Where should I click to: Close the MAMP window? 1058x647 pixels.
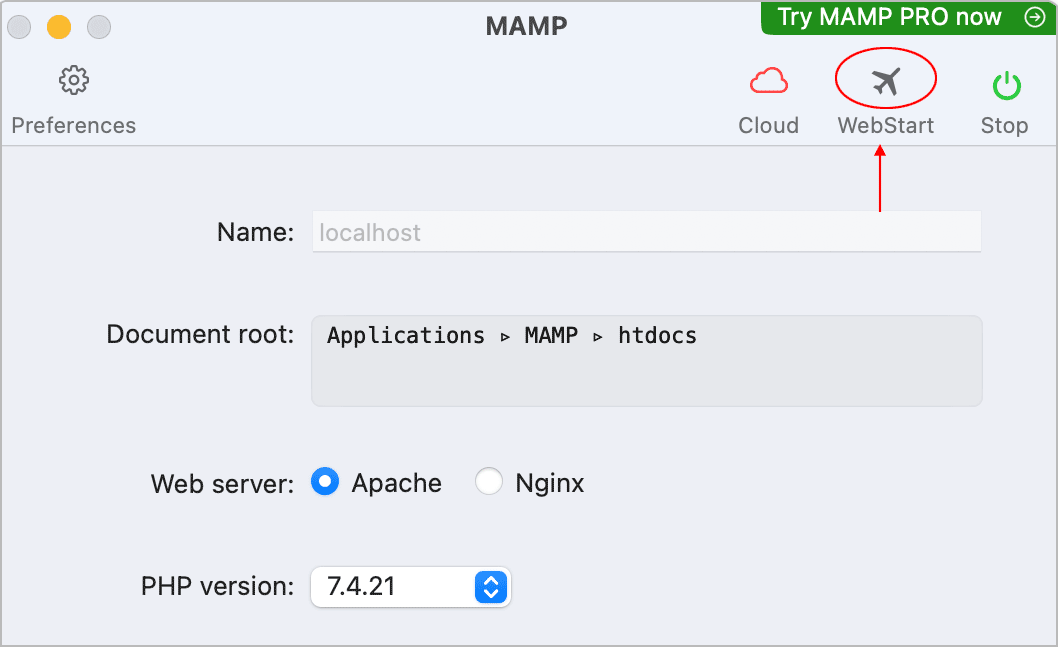click(x=20, y=27)
